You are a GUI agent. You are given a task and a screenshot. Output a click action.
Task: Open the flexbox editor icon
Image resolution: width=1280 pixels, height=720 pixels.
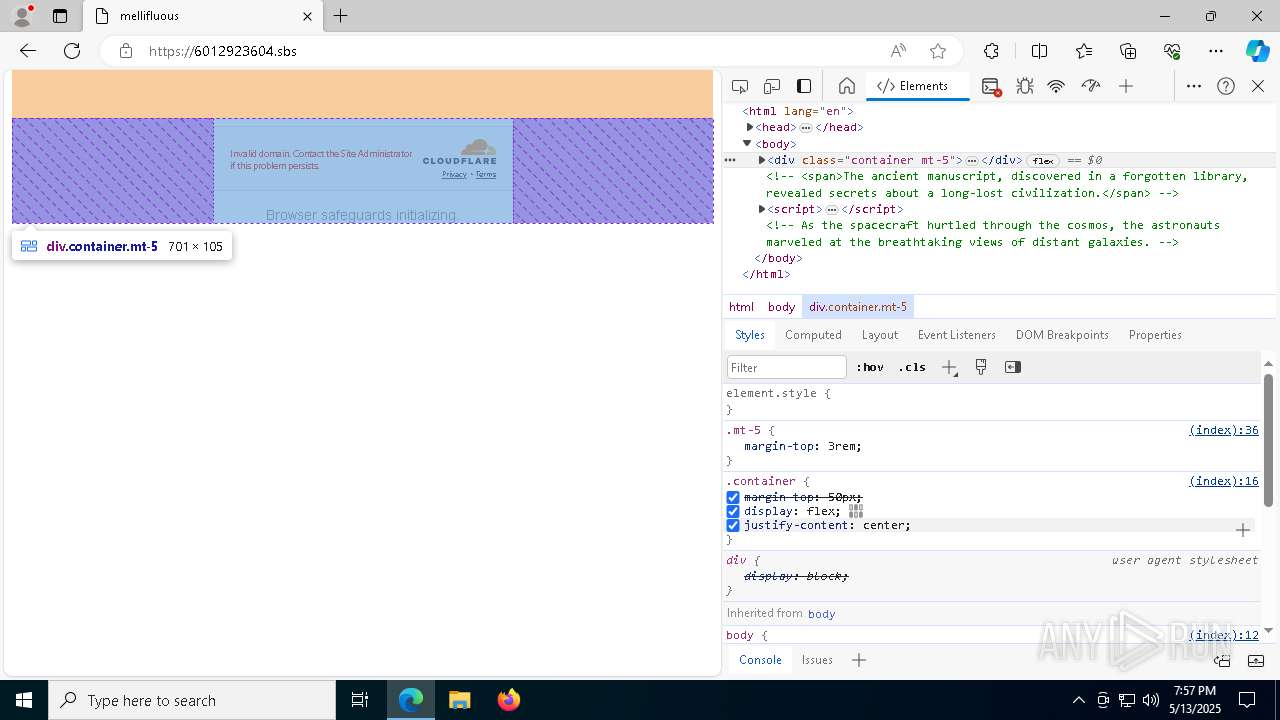[856, 511]
